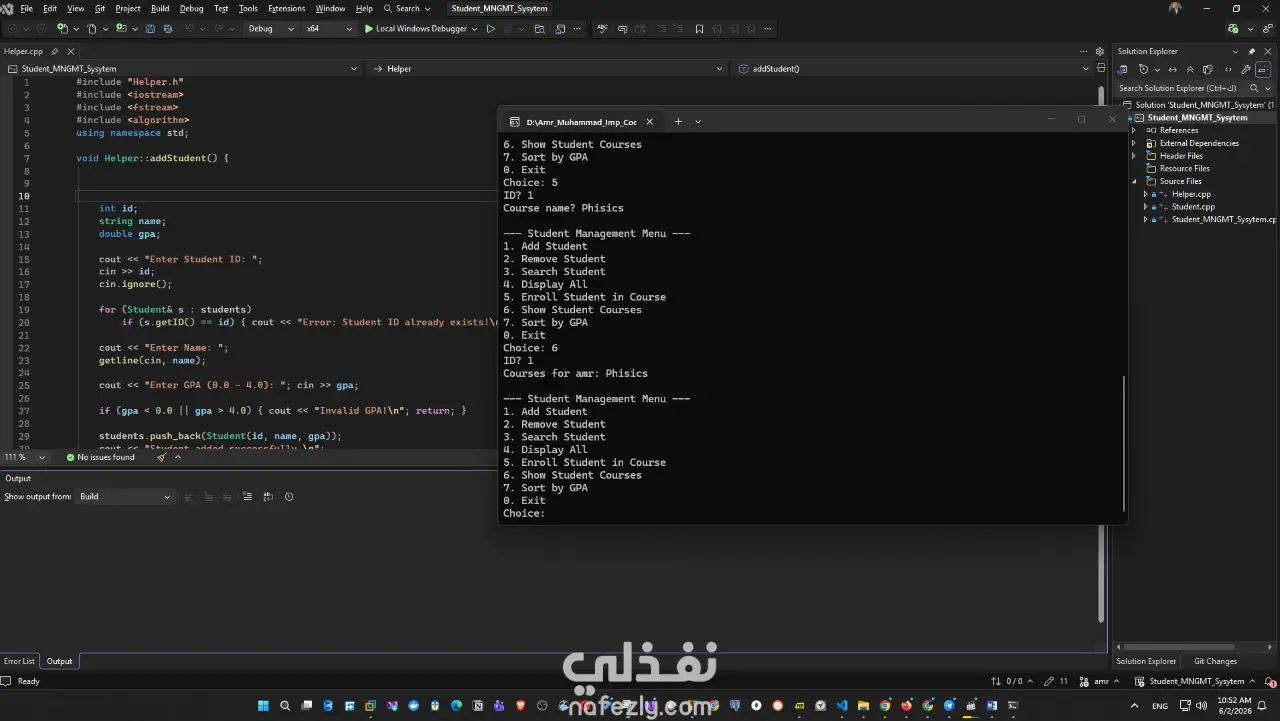Switch to the Git Changes tab

[1215, 661]
